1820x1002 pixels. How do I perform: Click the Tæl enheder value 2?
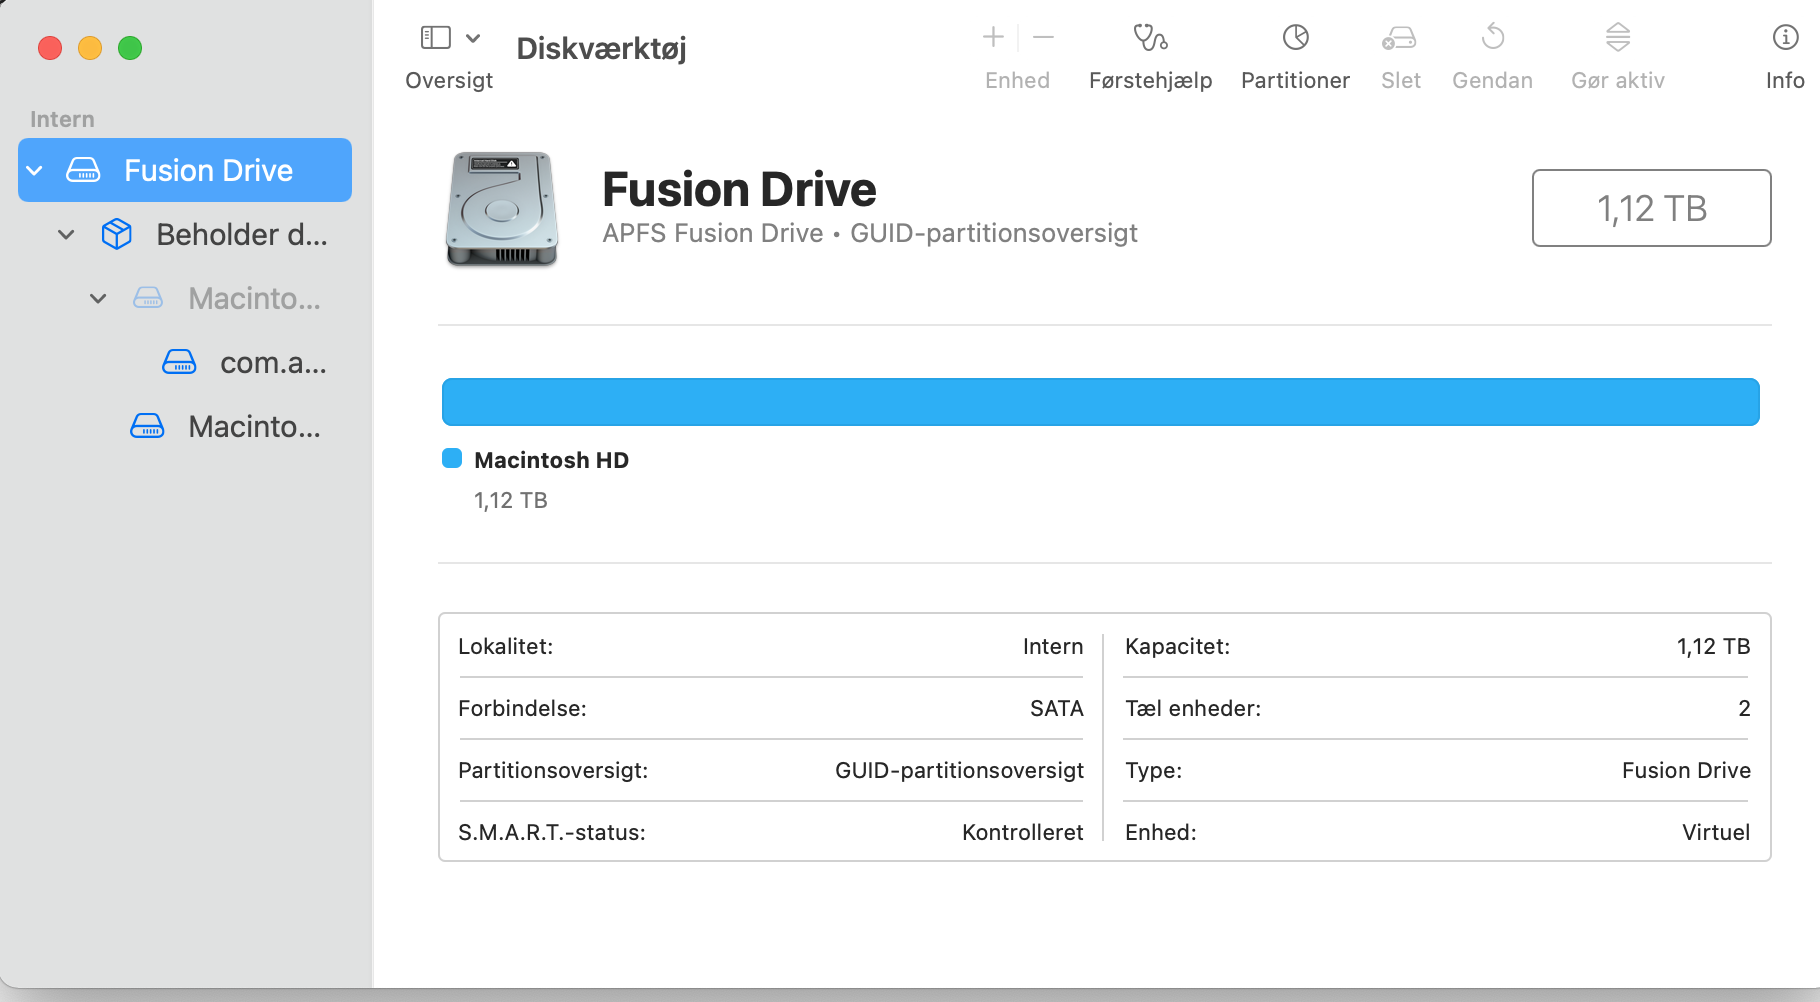point(1744,708)
